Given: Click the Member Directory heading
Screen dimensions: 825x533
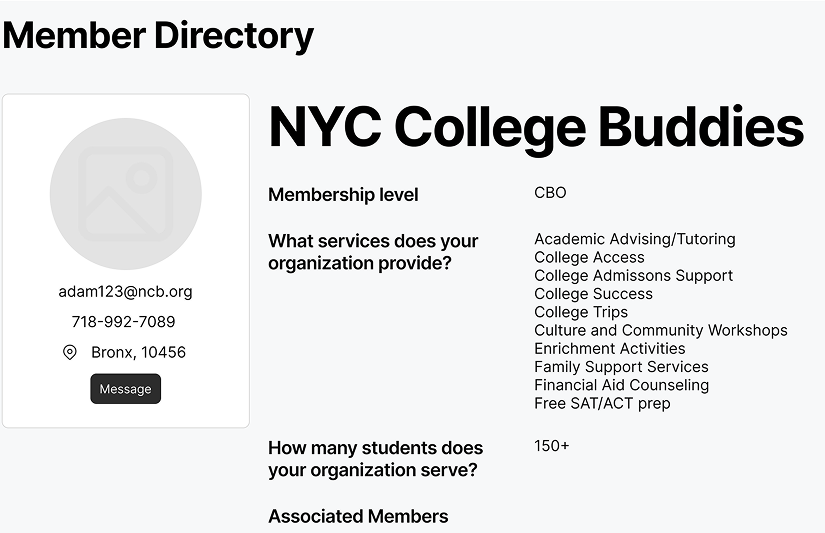Looking at the screenshot, I should click(x=158, y=36).
